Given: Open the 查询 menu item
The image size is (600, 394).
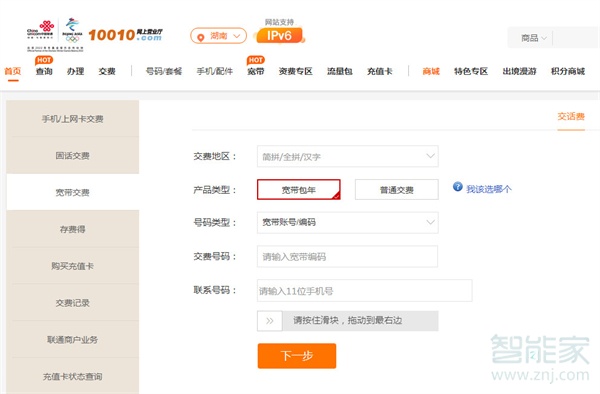Looking at the screenshot, I should click(44, 71).
